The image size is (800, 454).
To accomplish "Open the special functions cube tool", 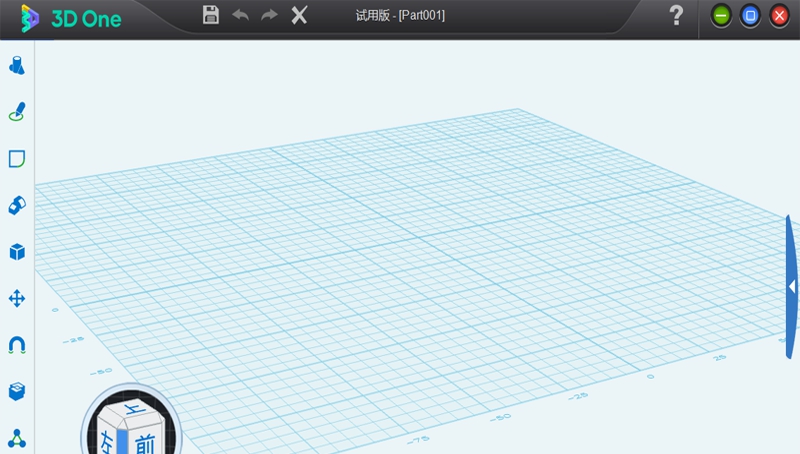I will click(x=17, y=251).
